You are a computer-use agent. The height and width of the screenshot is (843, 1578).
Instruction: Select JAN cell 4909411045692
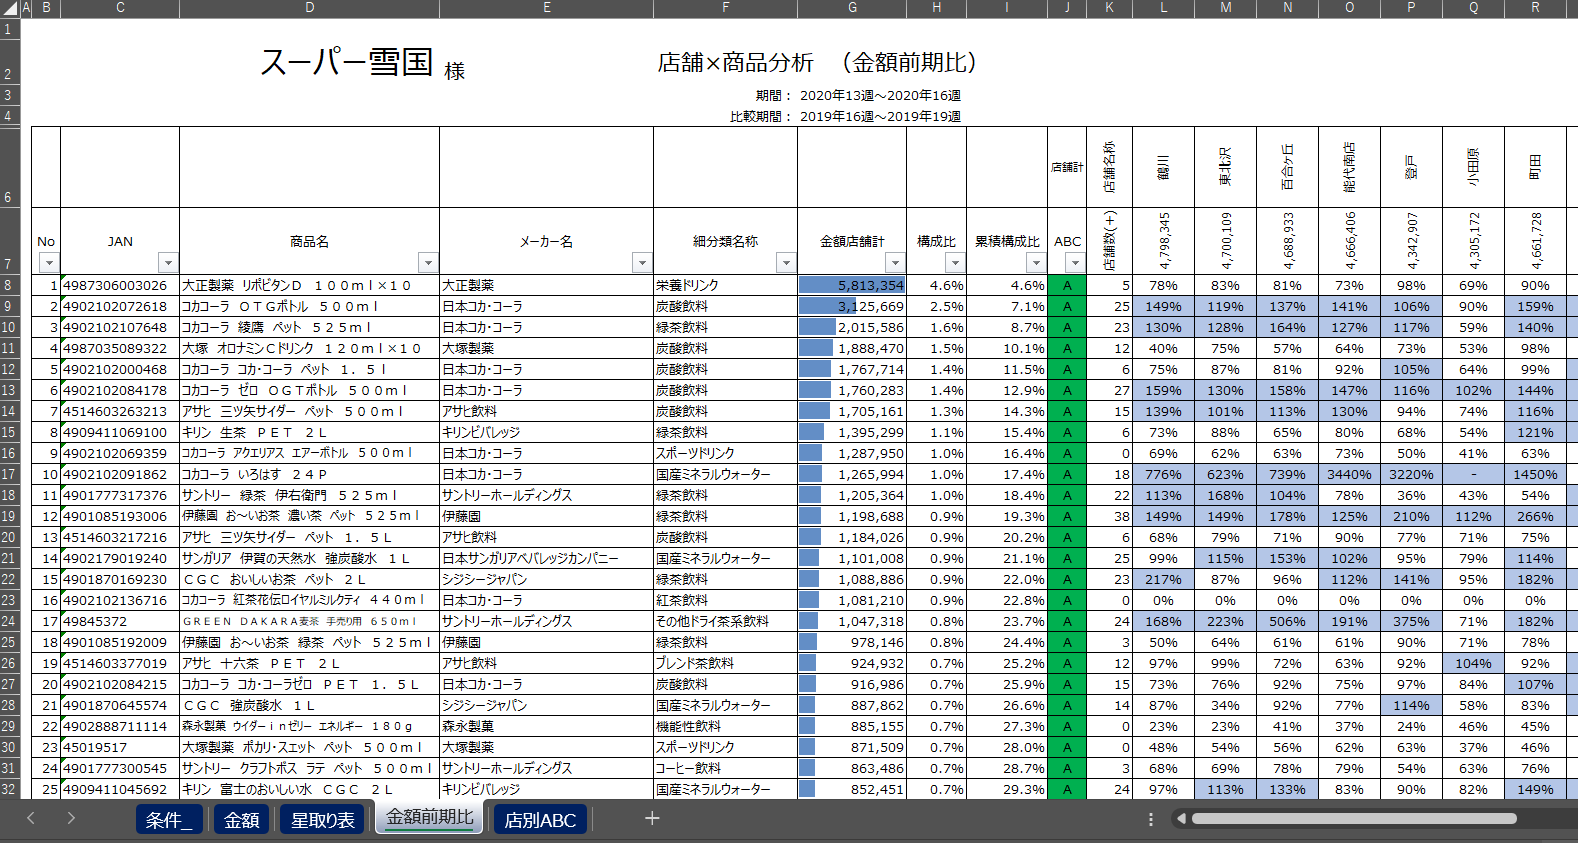(x=120, y=789)
